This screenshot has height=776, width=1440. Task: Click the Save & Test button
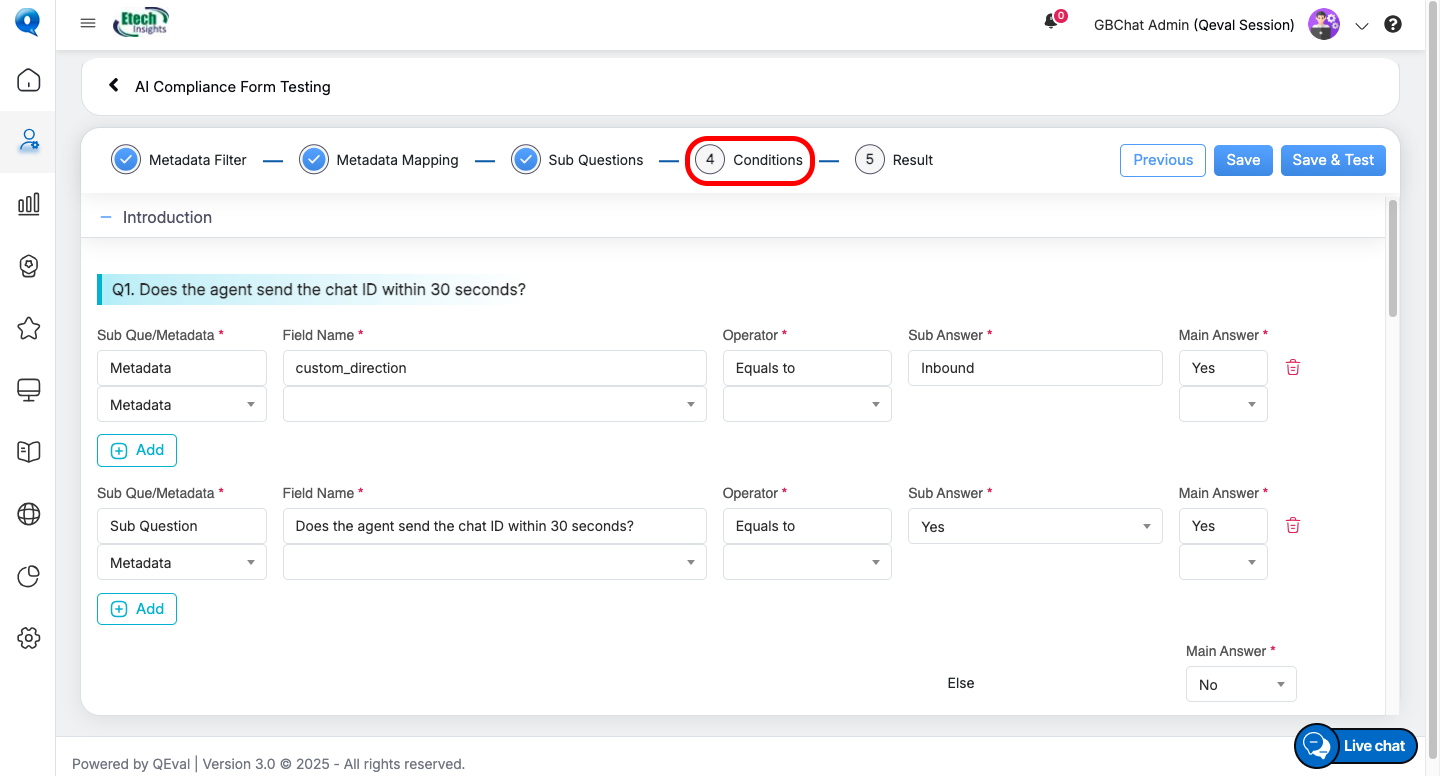[1332, 160]
